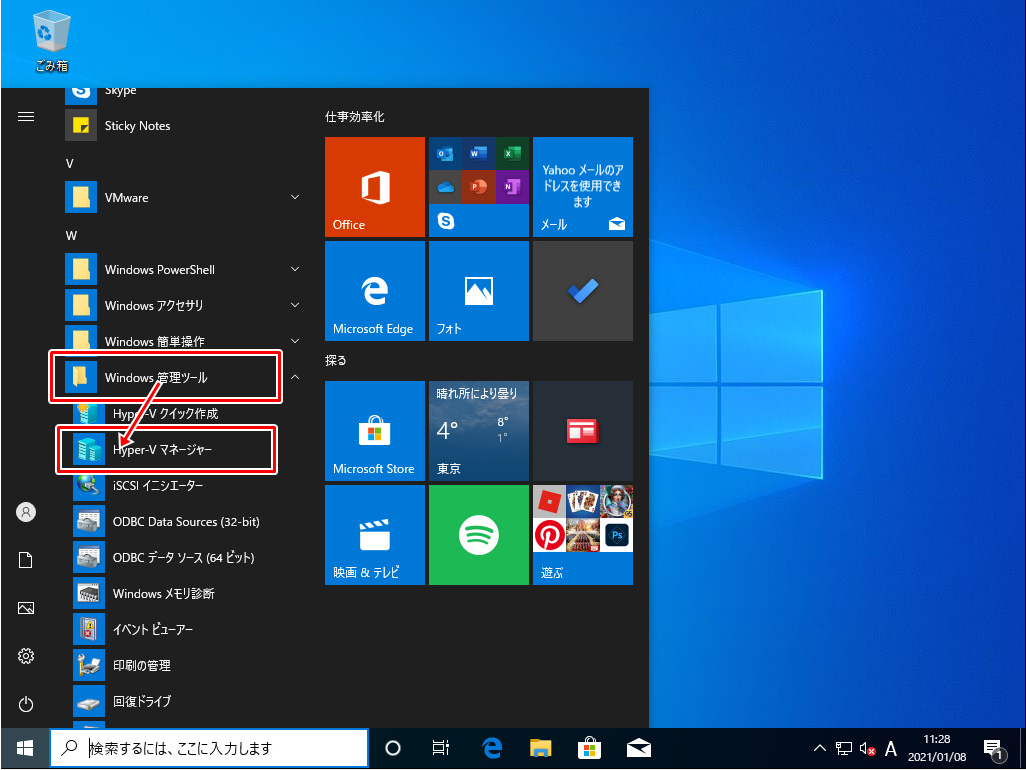Launch the Office tile
Viewport: 1026px width, 770px height.
tap(375, 187)
